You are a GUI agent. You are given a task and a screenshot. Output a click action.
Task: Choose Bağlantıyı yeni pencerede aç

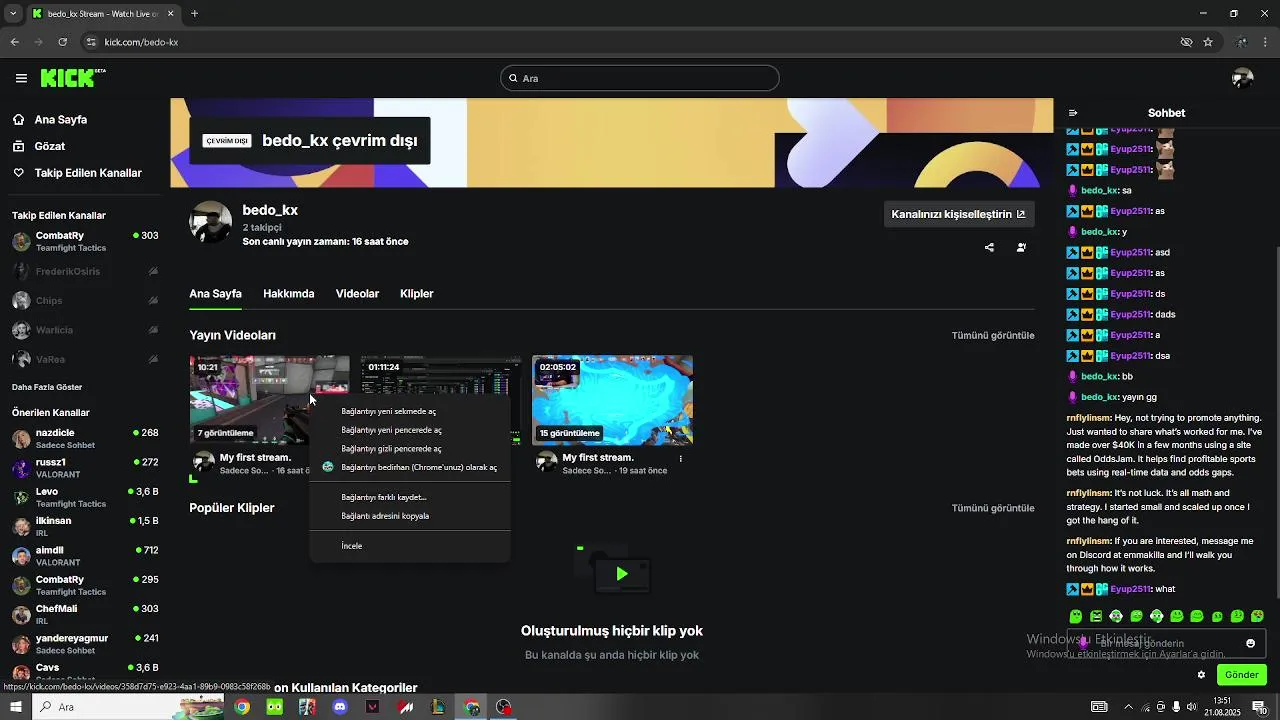[x=391, y=430]
